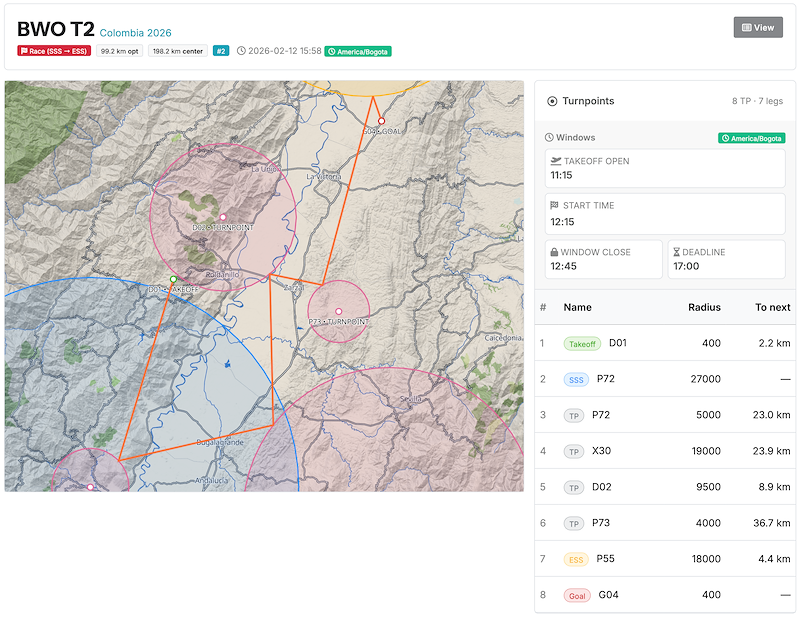Click the clock icon before the 2026-02-12 date
800x617 pixels.
click(x=243, y=50)
